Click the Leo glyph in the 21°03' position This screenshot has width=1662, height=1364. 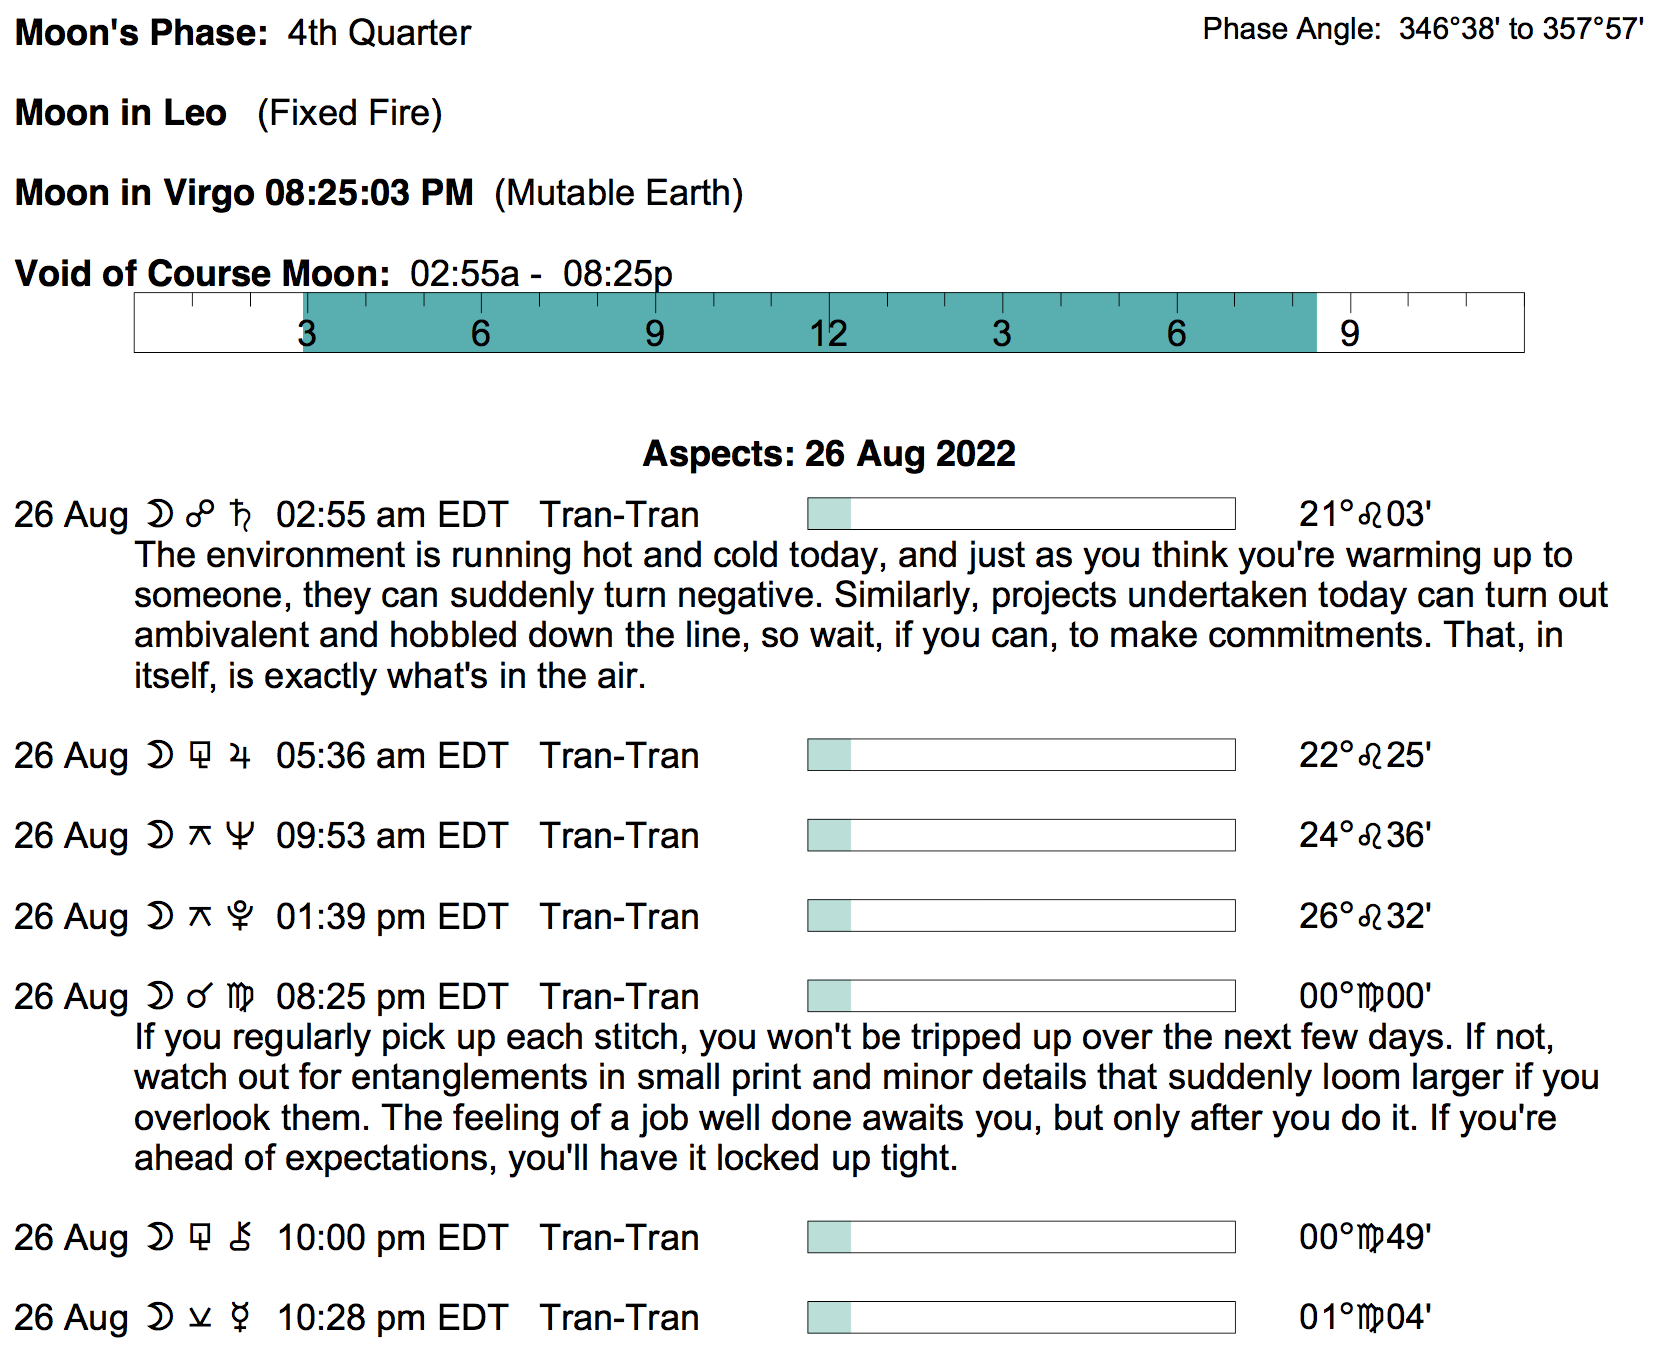click(x=1370, y=515)
